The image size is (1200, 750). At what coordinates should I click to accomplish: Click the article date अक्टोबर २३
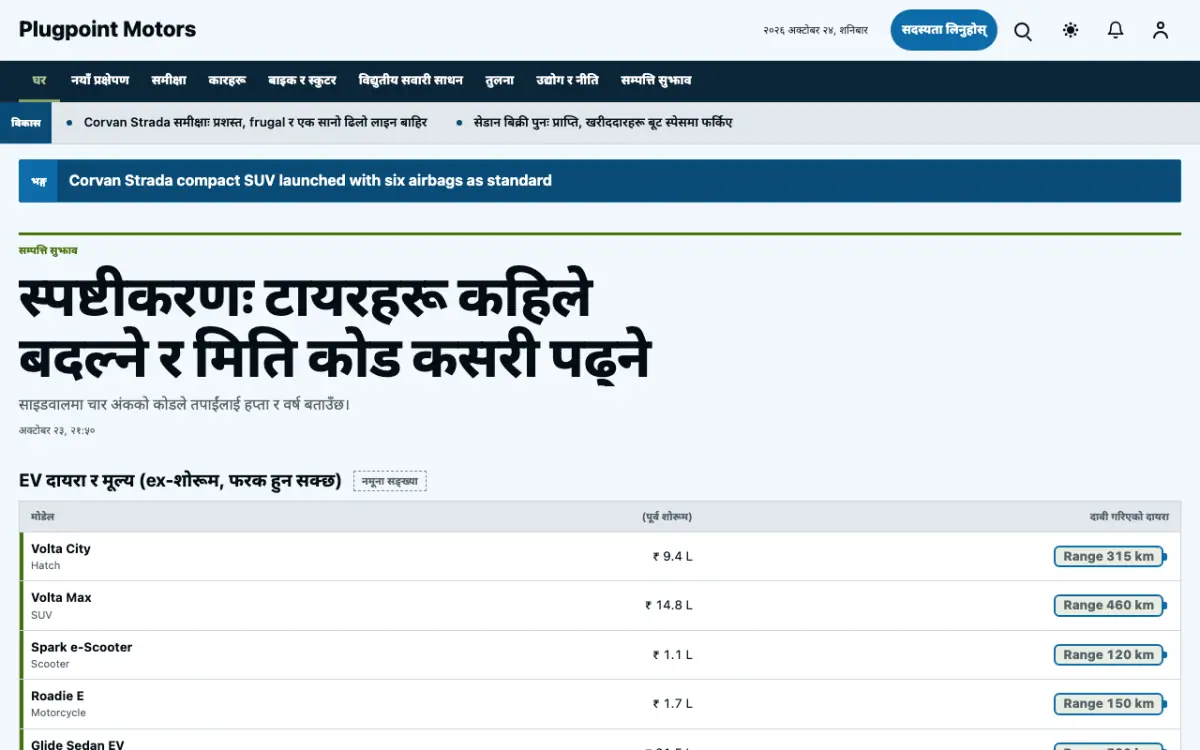[57, 430]
